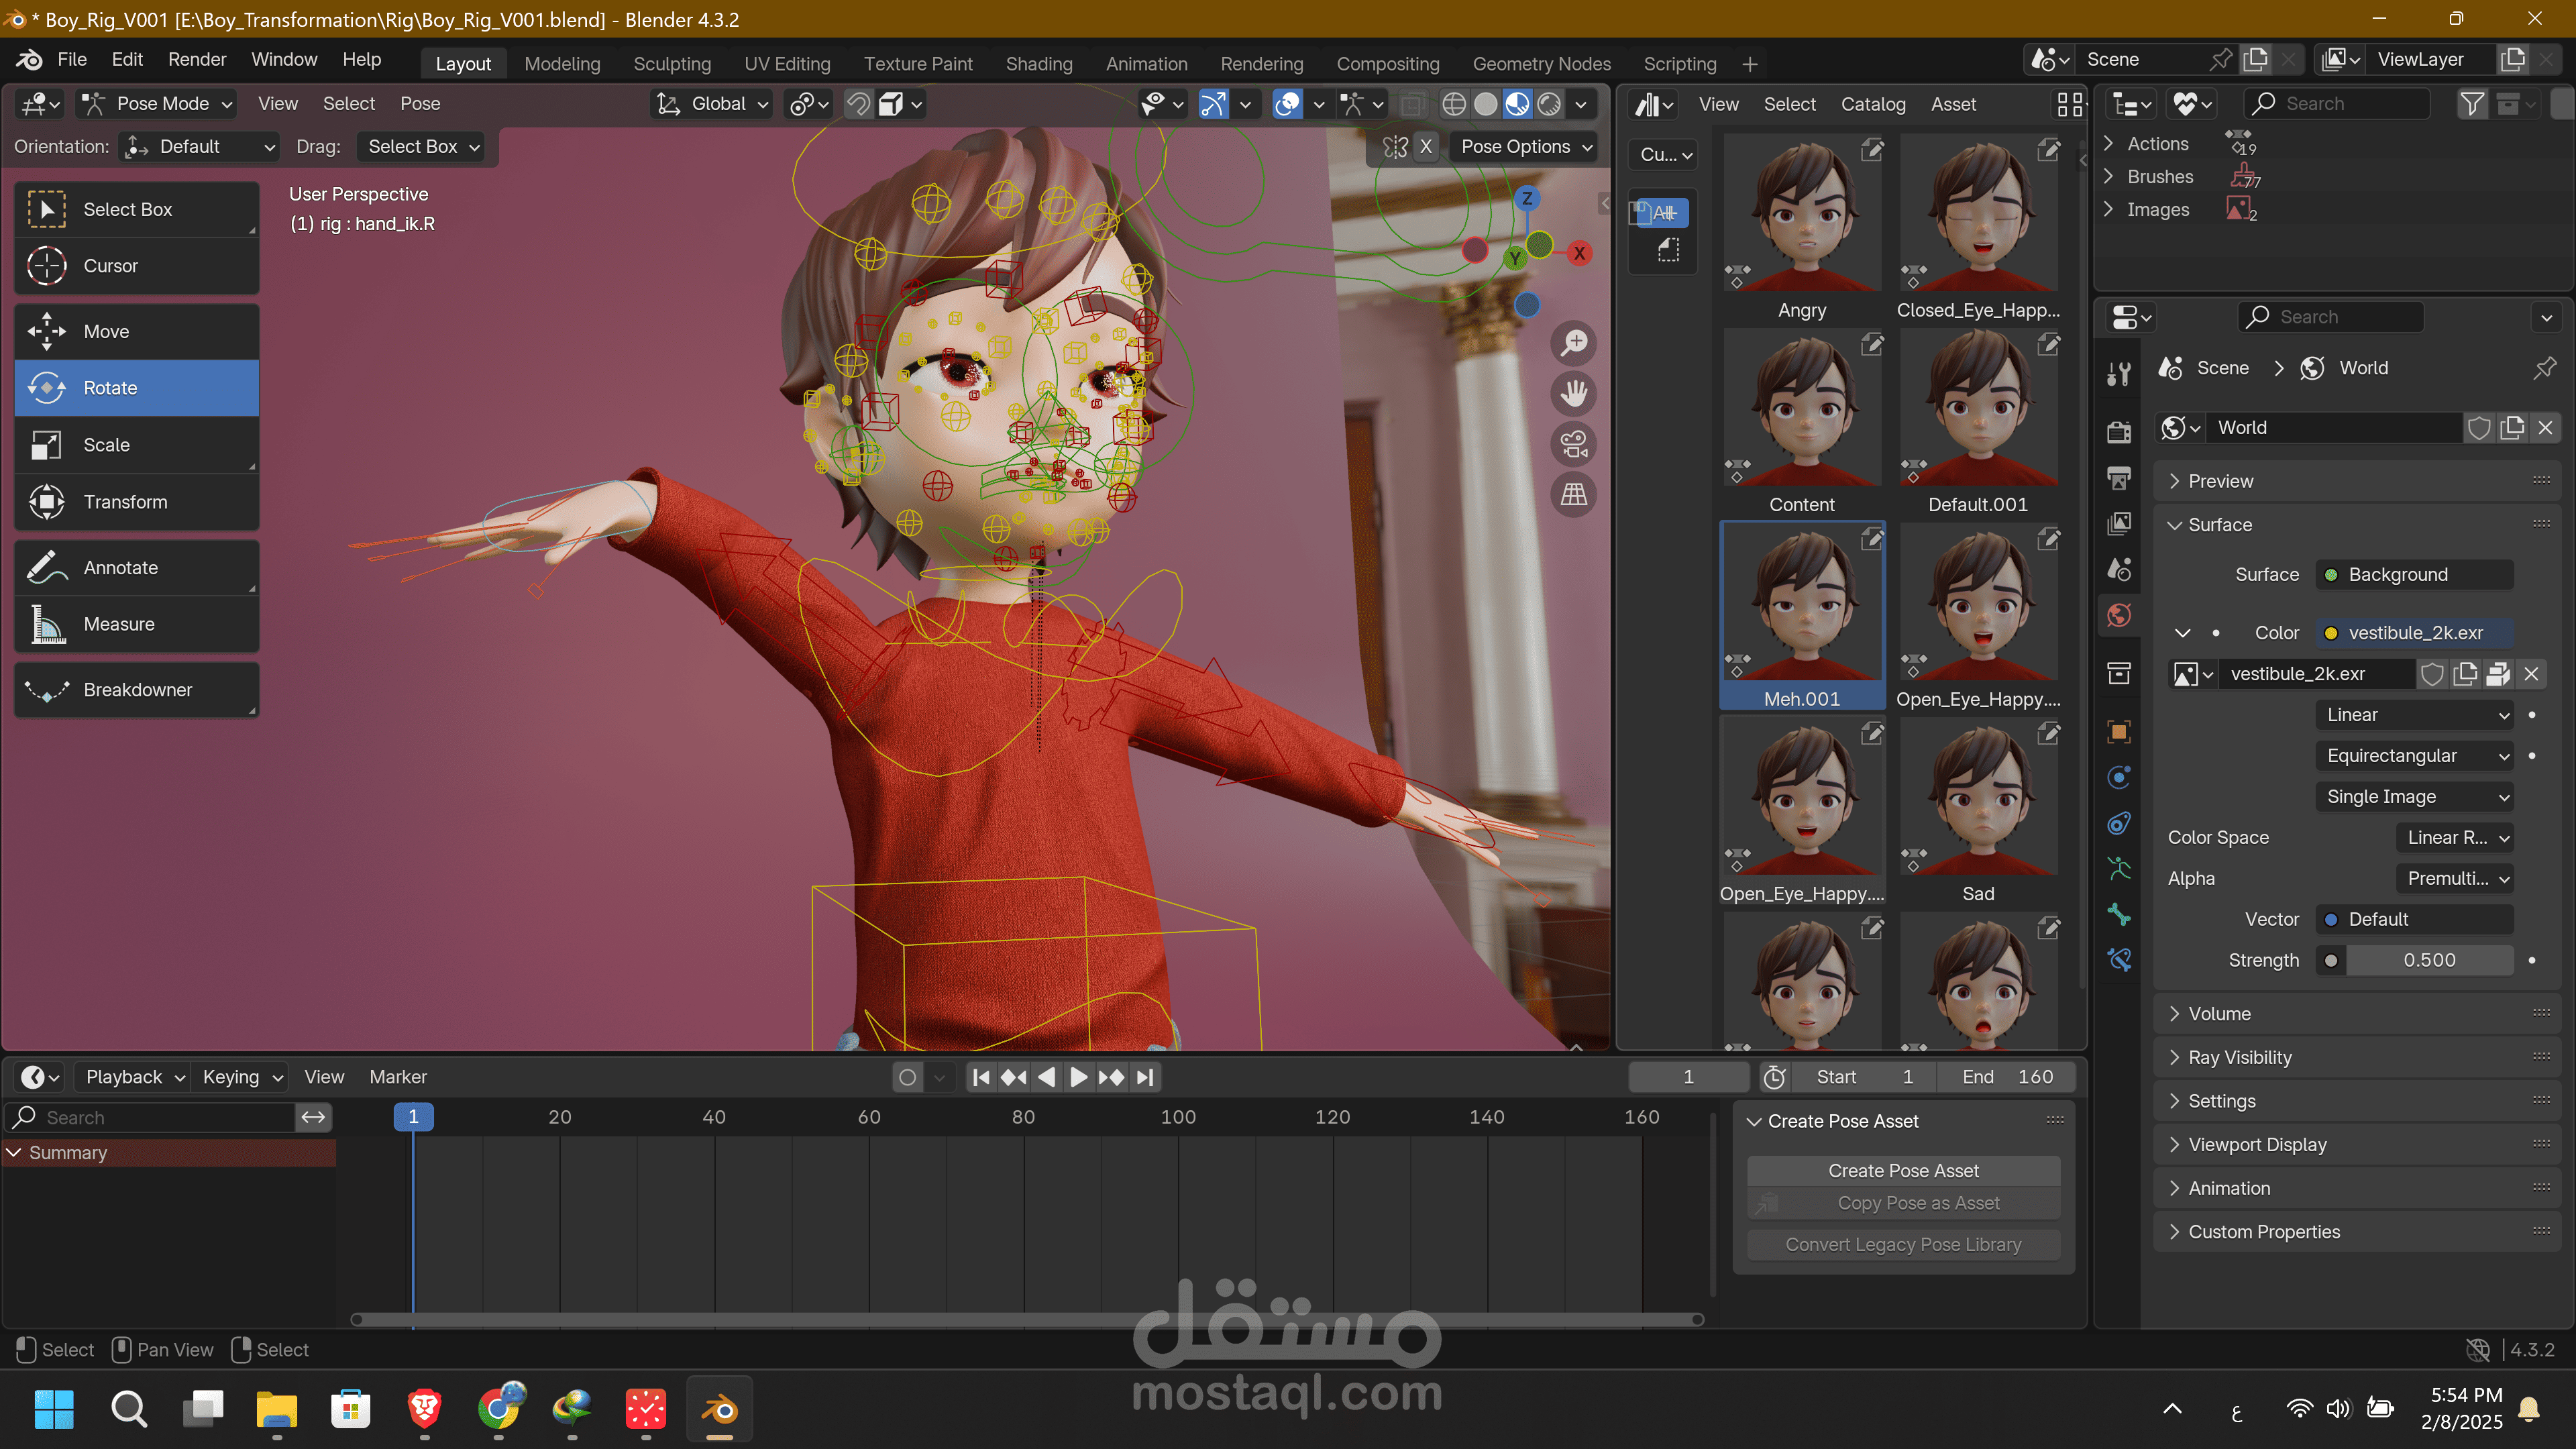The width and height of the screenshot is (2576, 1449).
Task: Toggle show gizmo in viewport header
Action: pos(1213,104)
